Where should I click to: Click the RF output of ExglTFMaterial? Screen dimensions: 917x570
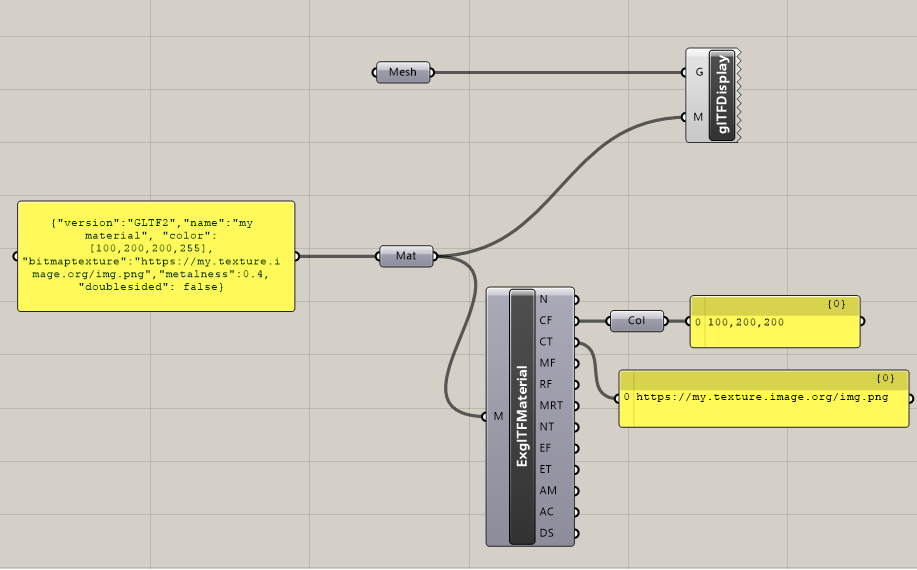pos(546,384)
